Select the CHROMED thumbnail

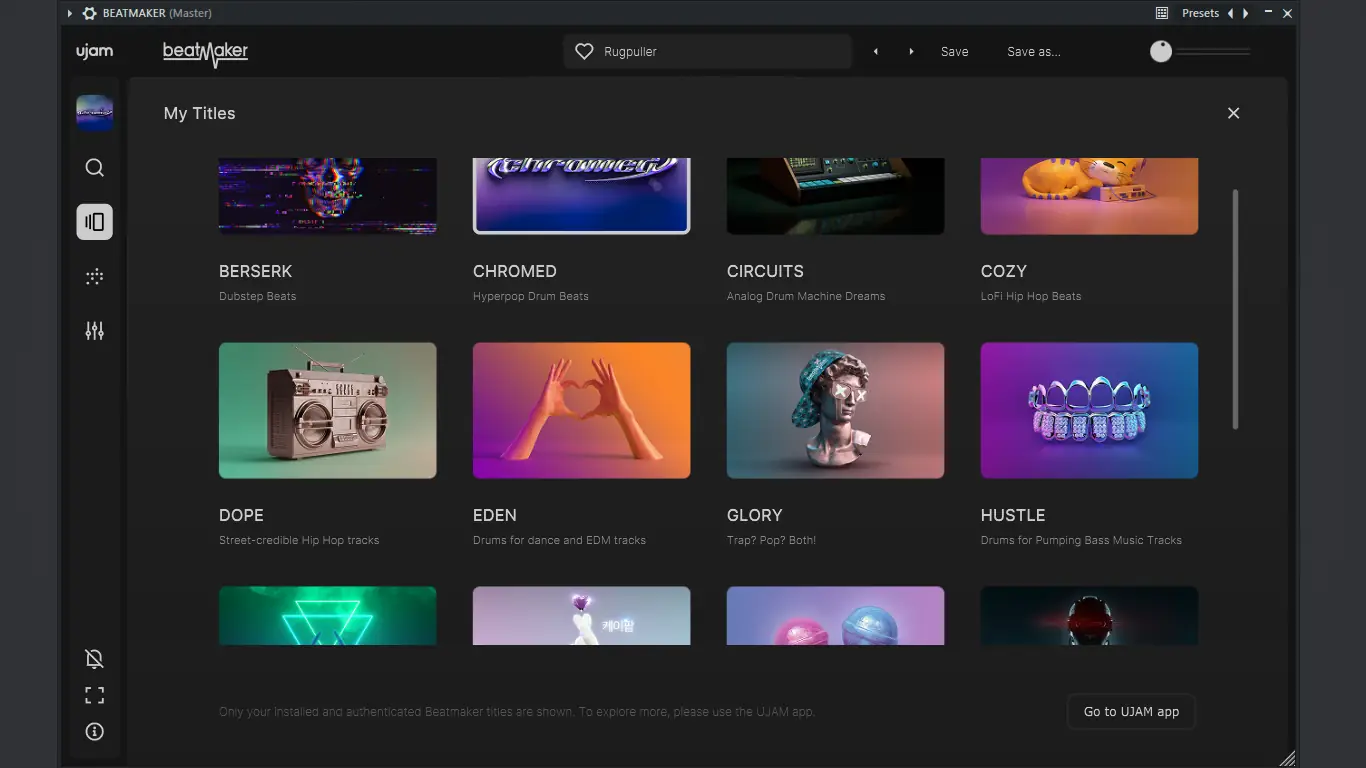(581, 196)
